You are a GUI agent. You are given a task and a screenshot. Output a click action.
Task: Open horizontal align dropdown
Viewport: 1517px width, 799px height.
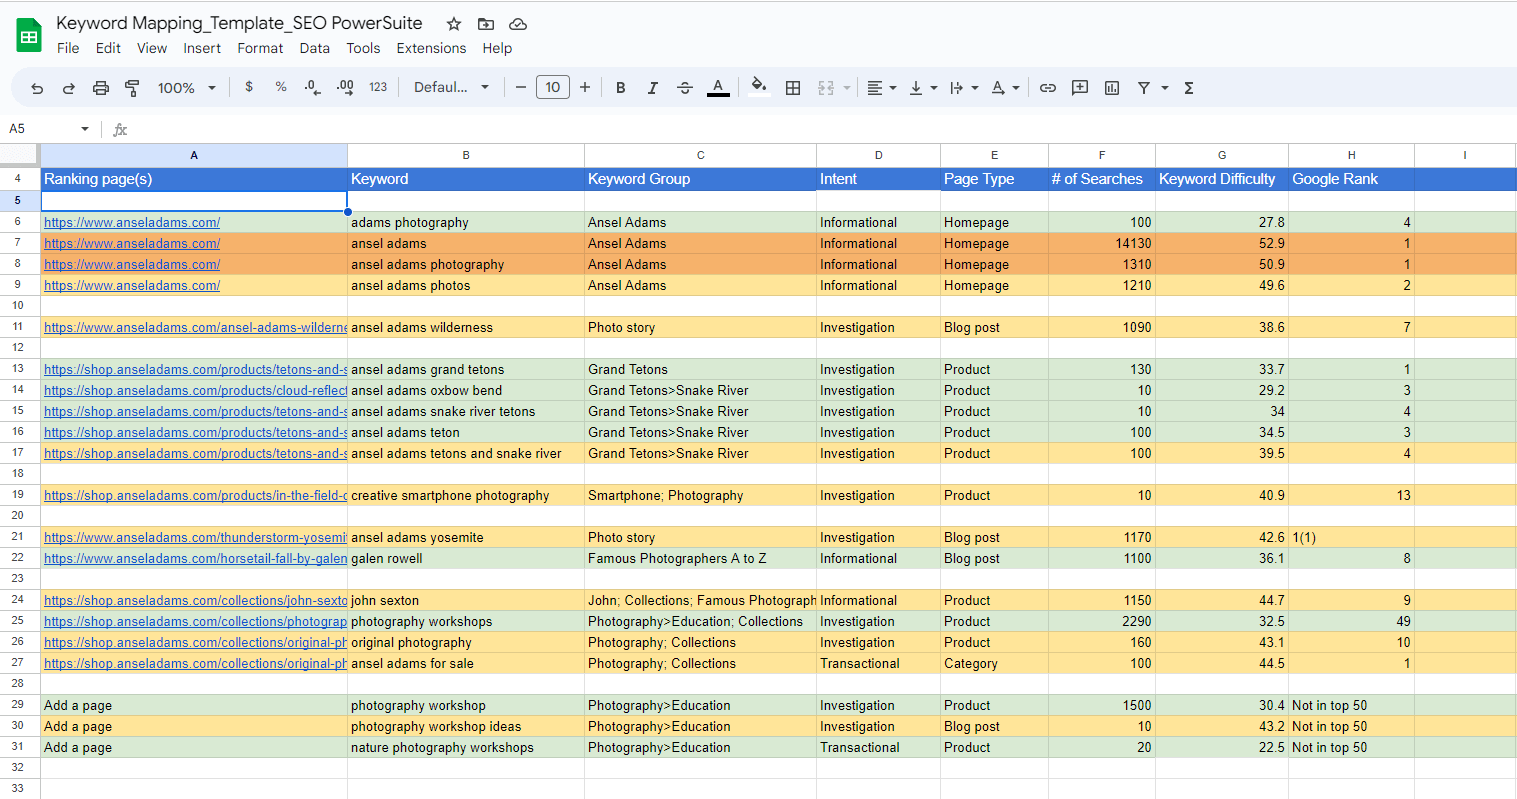coord(881,88)
